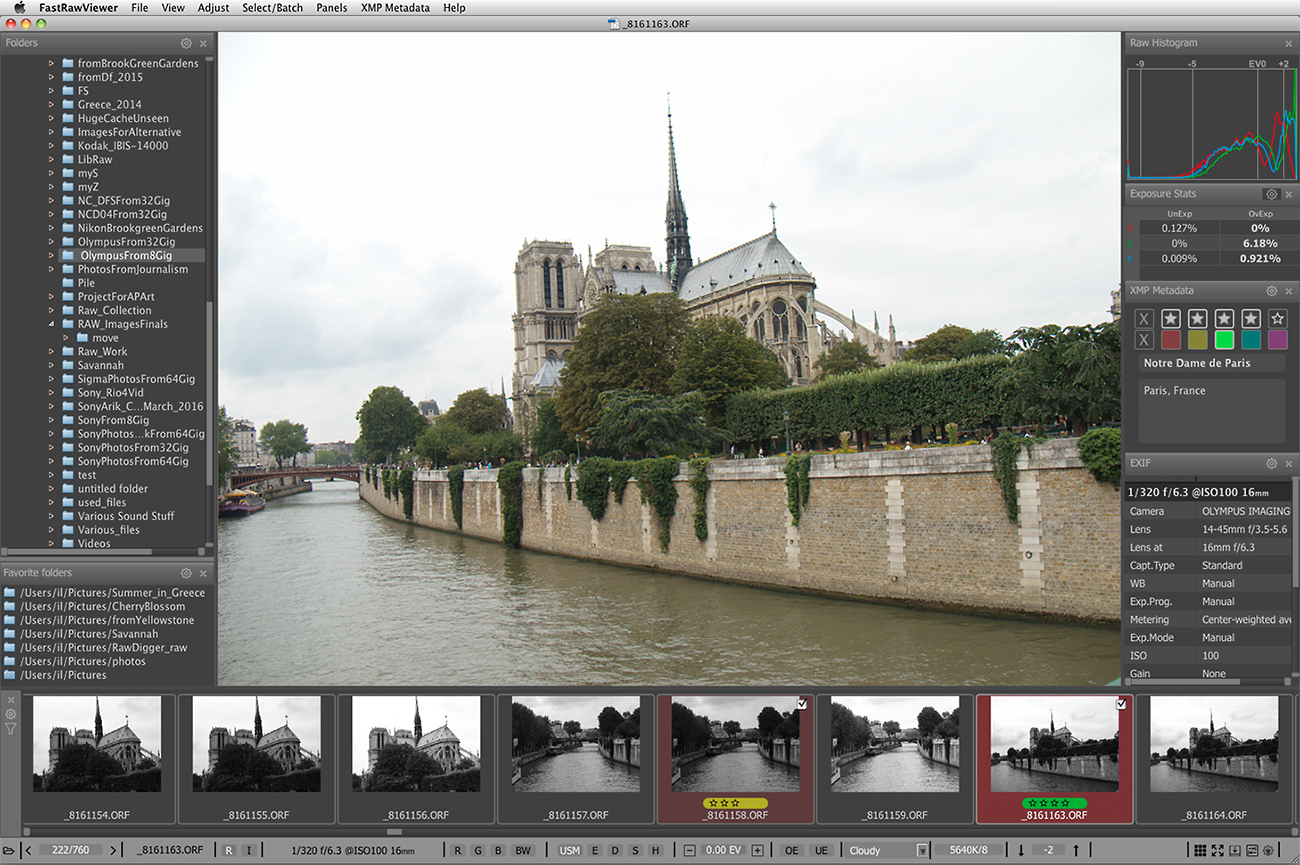Toggle fullscreen with the expand arrows icon
1300x865 pixels.
1218,850
